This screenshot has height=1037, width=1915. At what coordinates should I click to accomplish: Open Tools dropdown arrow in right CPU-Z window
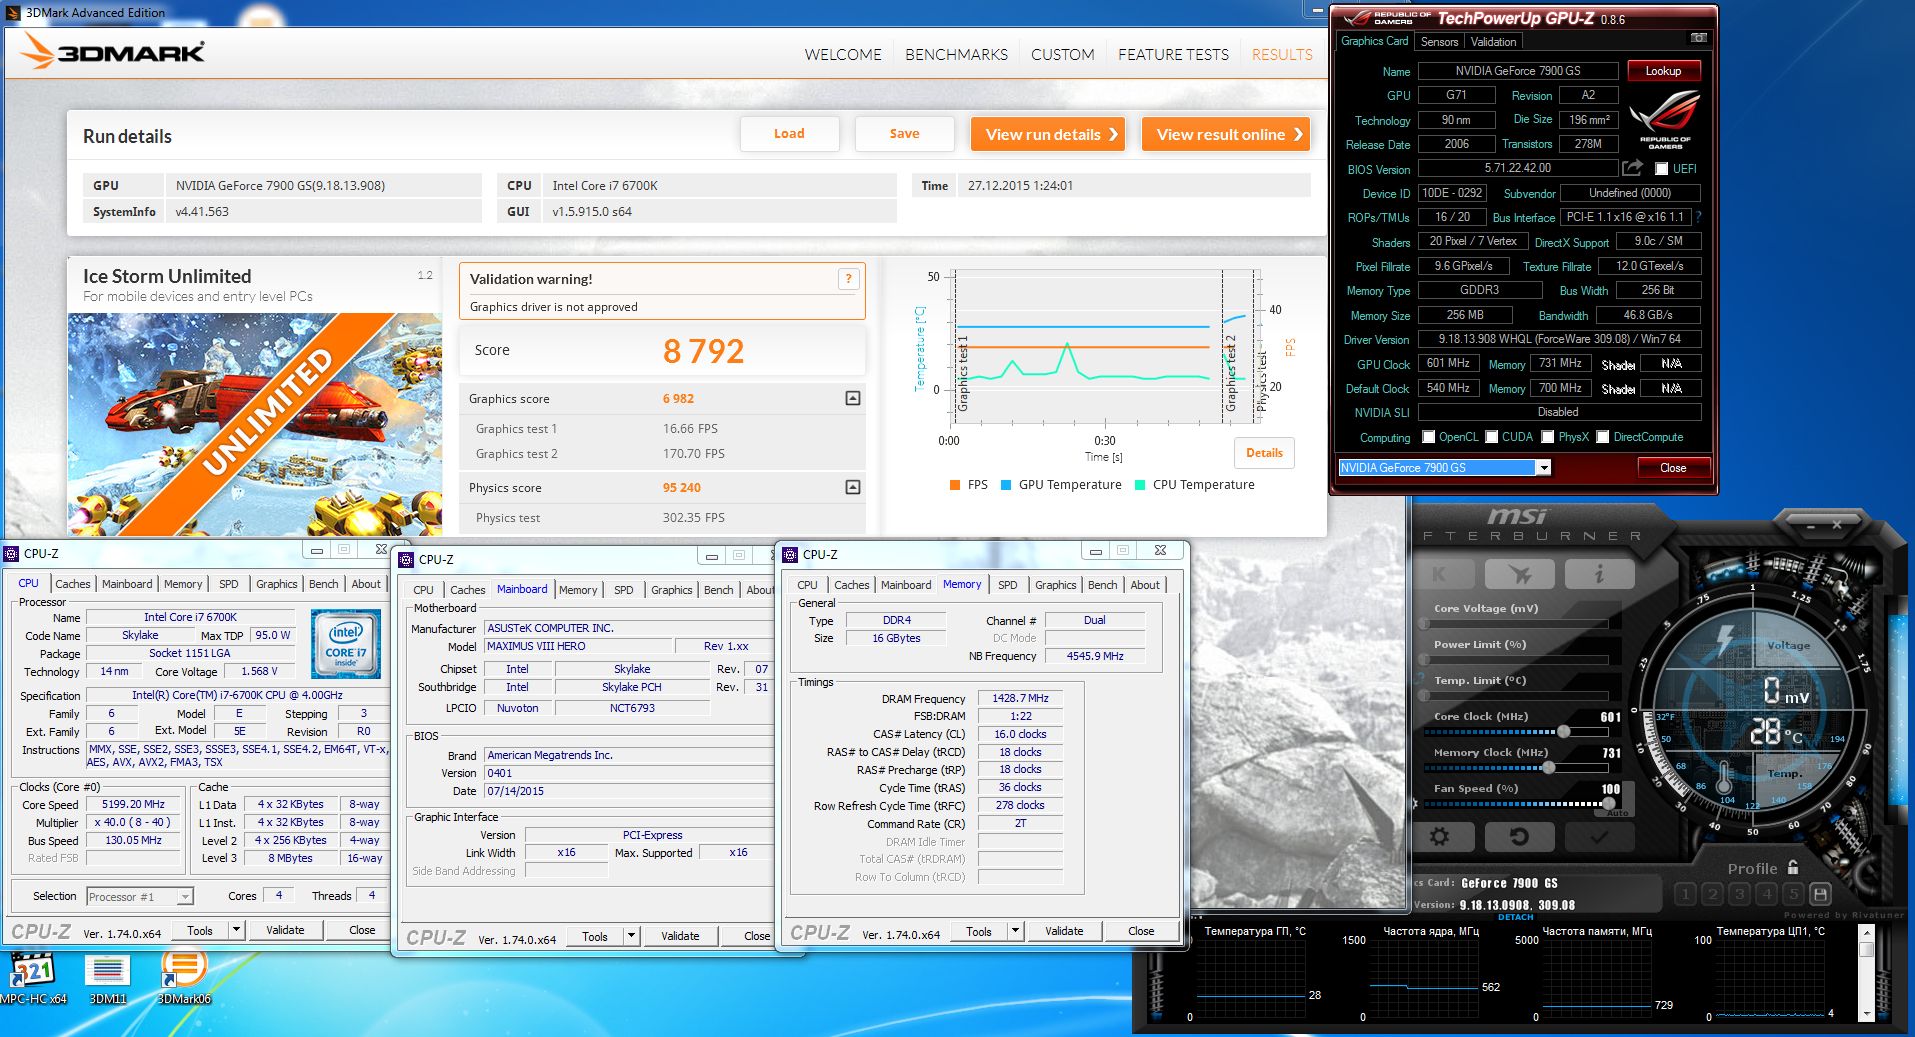click(1015, 931)
